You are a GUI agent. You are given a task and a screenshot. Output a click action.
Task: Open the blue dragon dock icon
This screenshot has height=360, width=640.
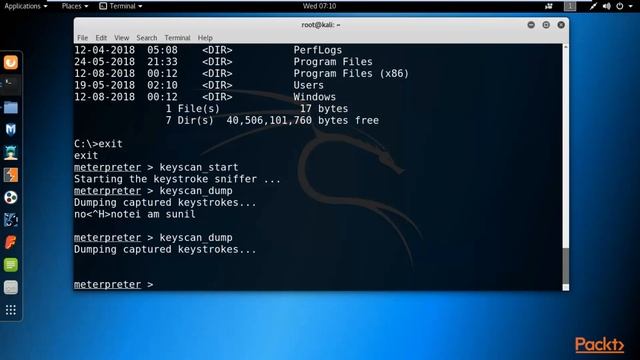click(11, 220)
